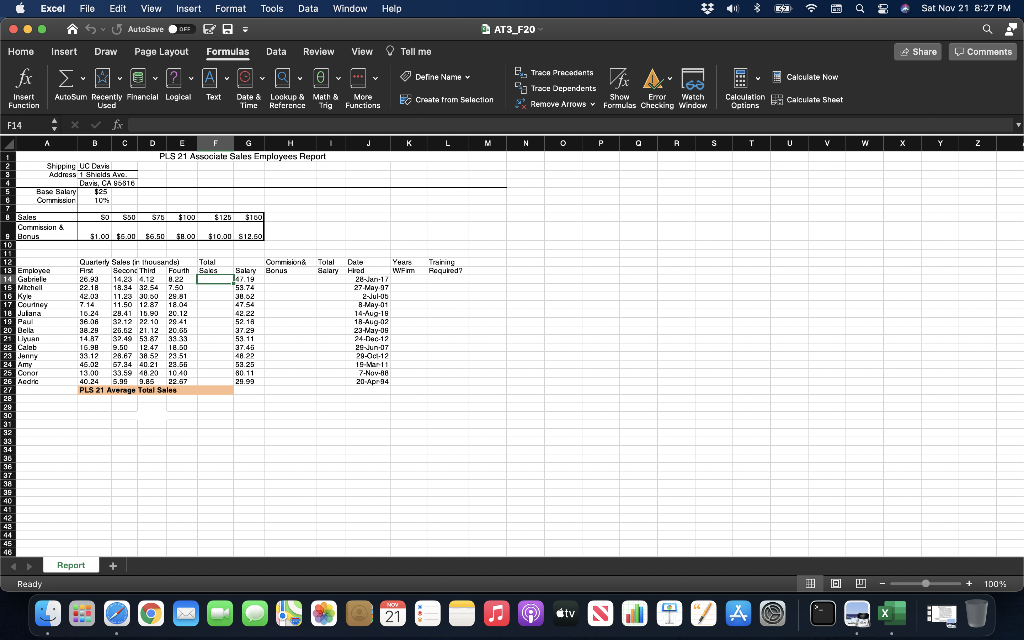Expand Error Checking dropdown arrow
1024x640 pixels.
click(x=670, y=78)
